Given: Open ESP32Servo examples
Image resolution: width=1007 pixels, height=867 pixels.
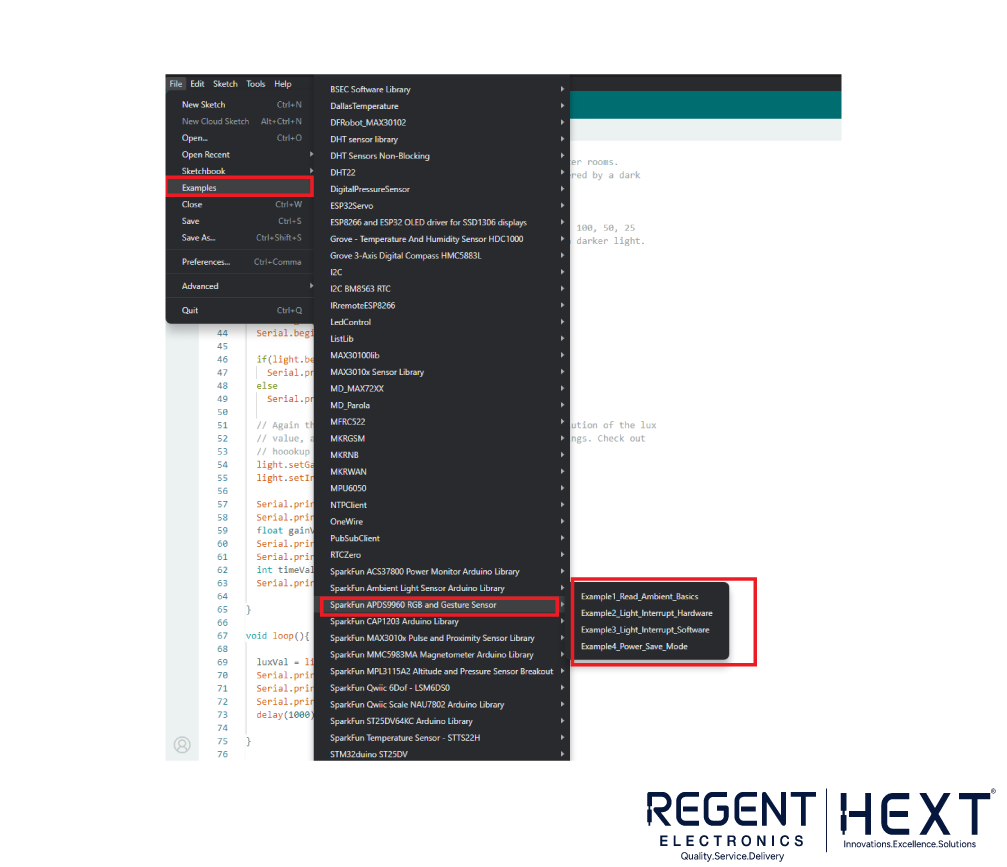Looking at the screenshot, I should coord(442,206).
